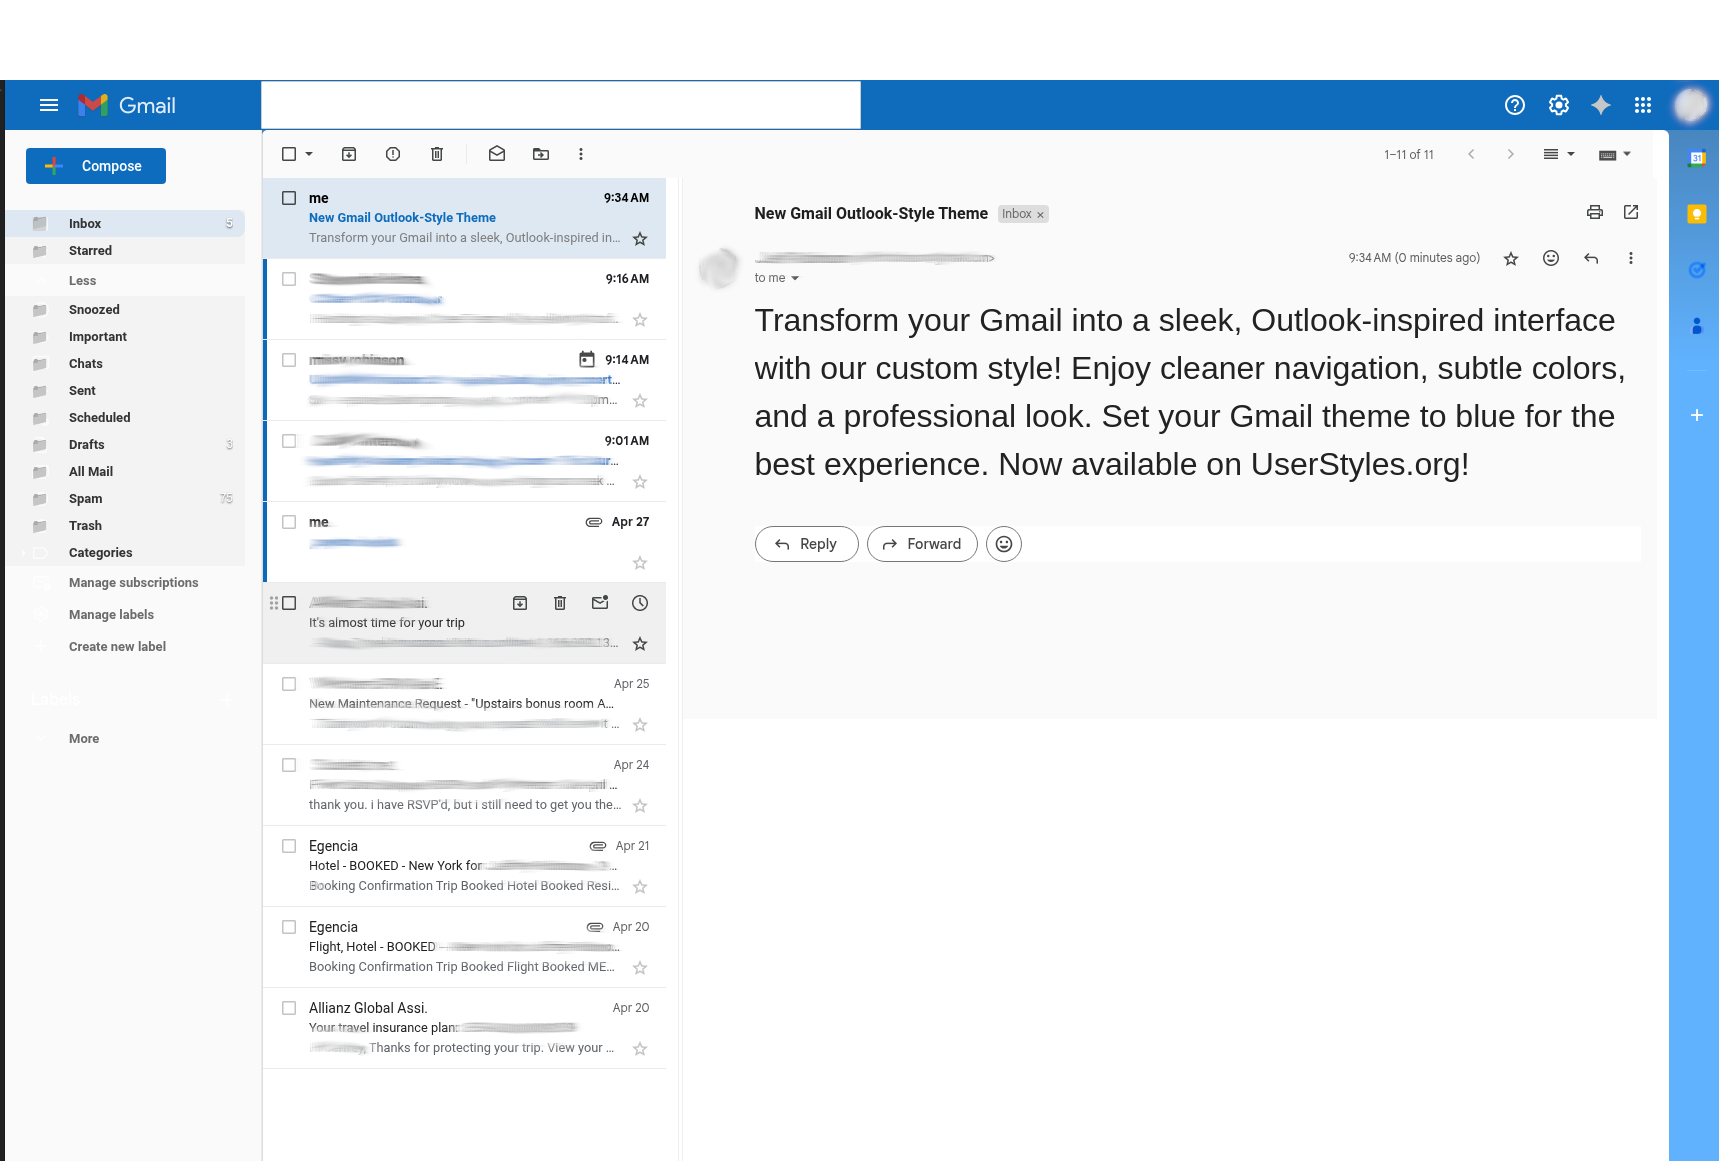
Task: Delete the selected email with the trash icon
Action: tap(437, 153)
